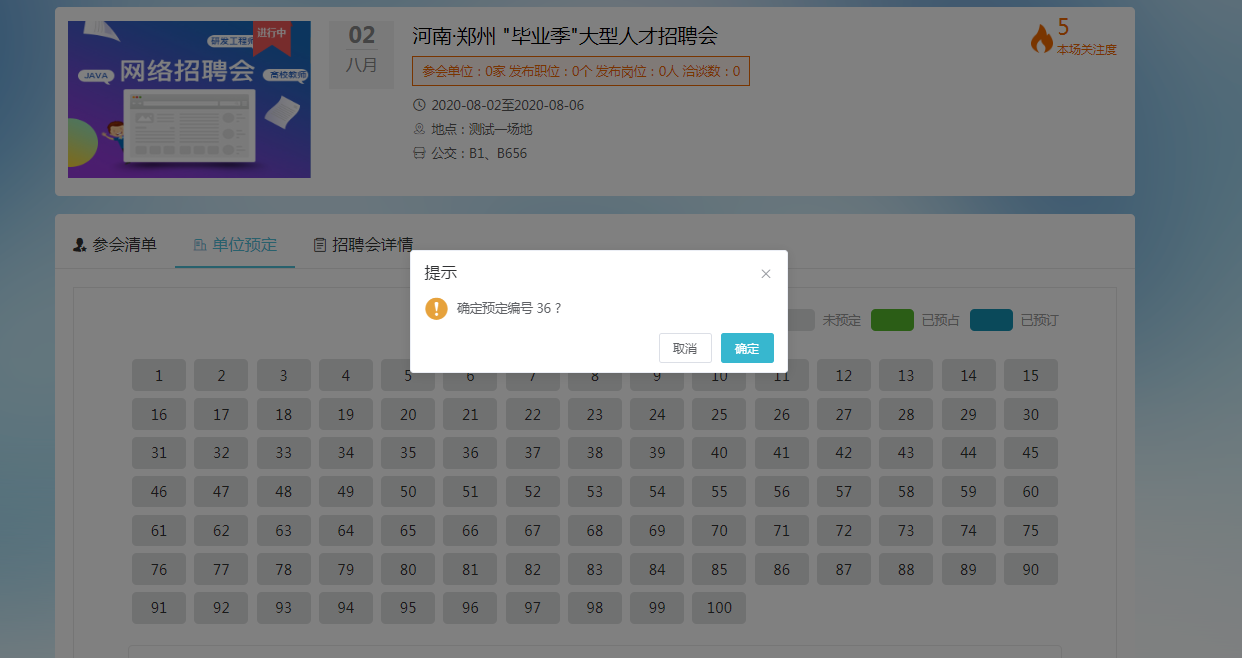1242x658 pixels.
Task: Click the location pin icon by 地点
Action: coord(419,129)
